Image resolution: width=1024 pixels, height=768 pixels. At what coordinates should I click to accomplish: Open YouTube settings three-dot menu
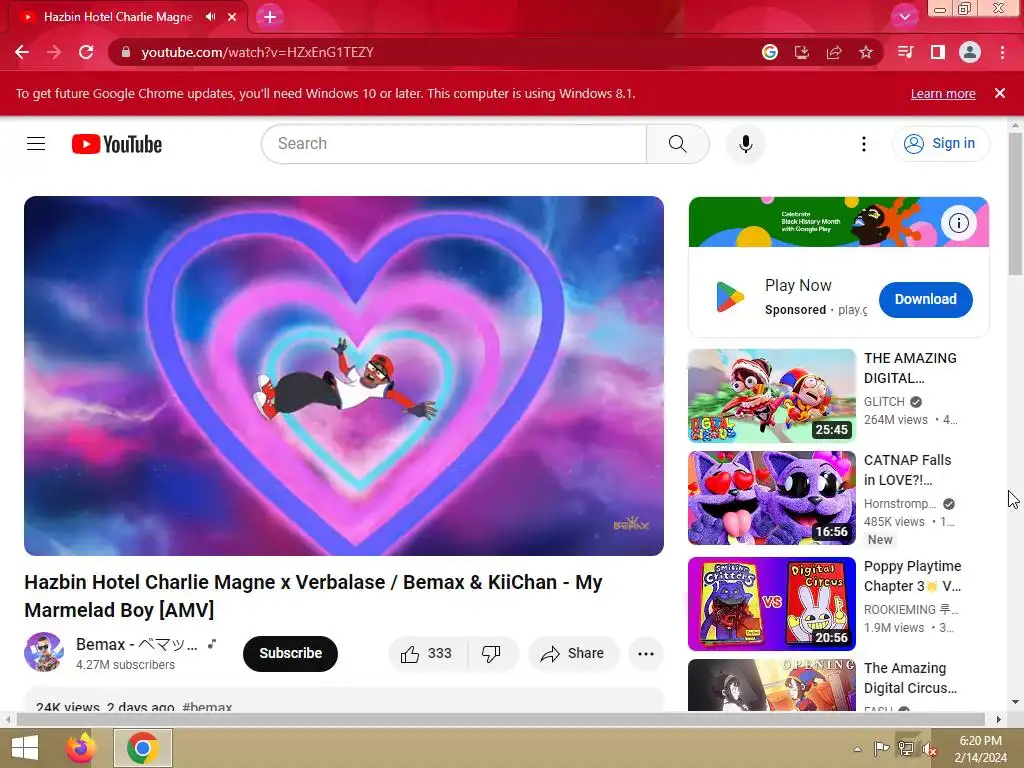[x=863, y=144]
